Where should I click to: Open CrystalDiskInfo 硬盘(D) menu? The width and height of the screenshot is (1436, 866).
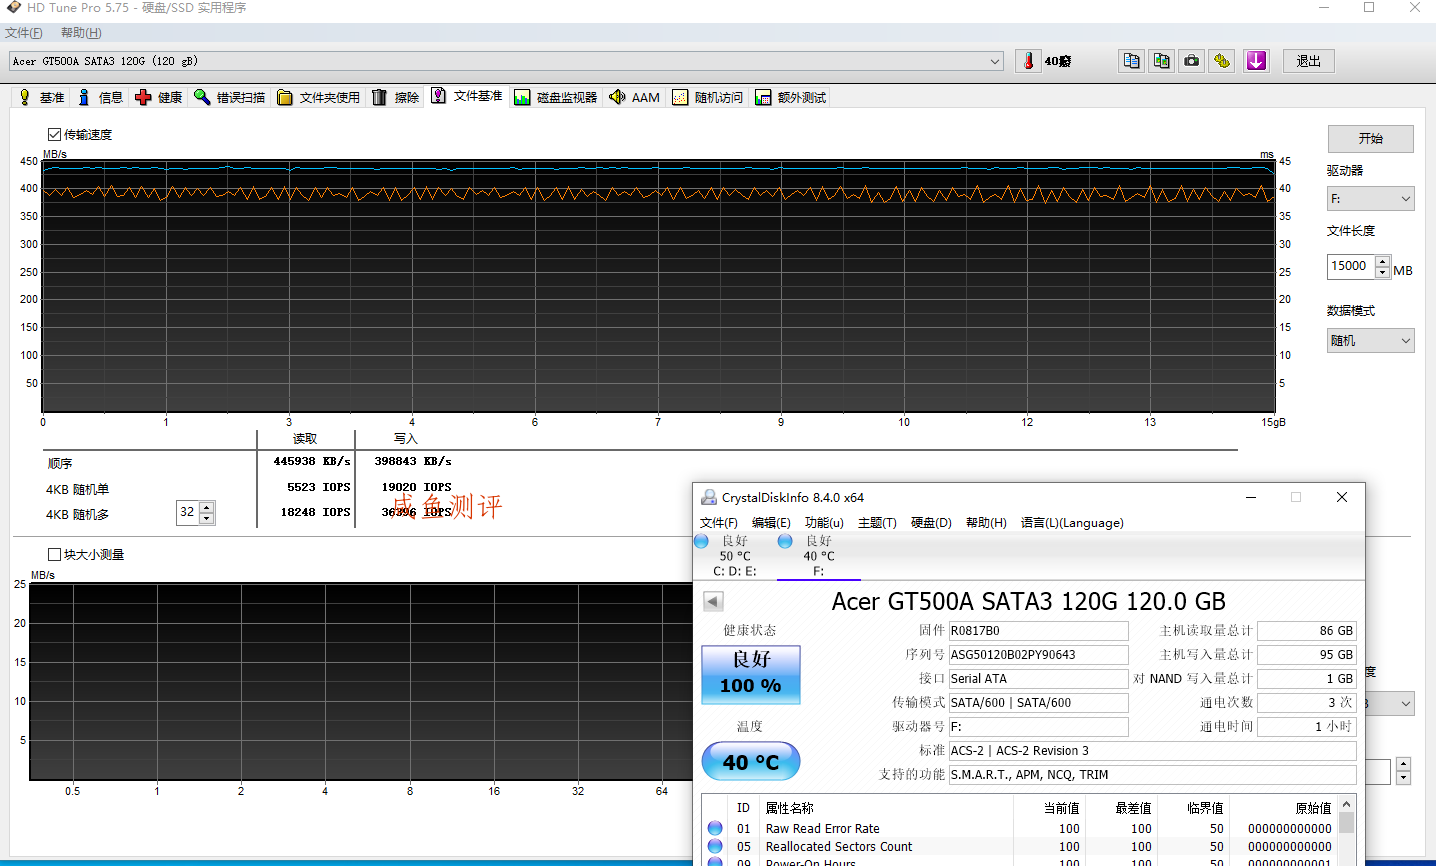931,523
